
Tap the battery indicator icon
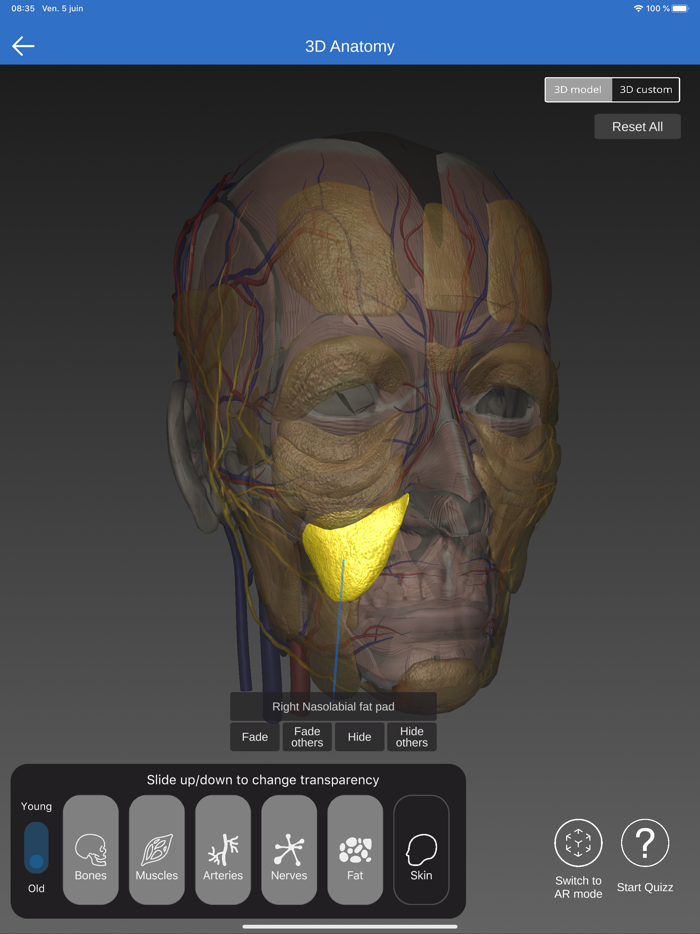[680, 8]
